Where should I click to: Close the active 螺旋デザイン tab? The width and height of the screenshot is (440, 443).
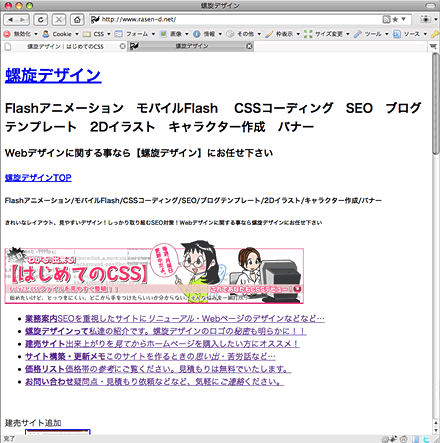pos(249,46)
